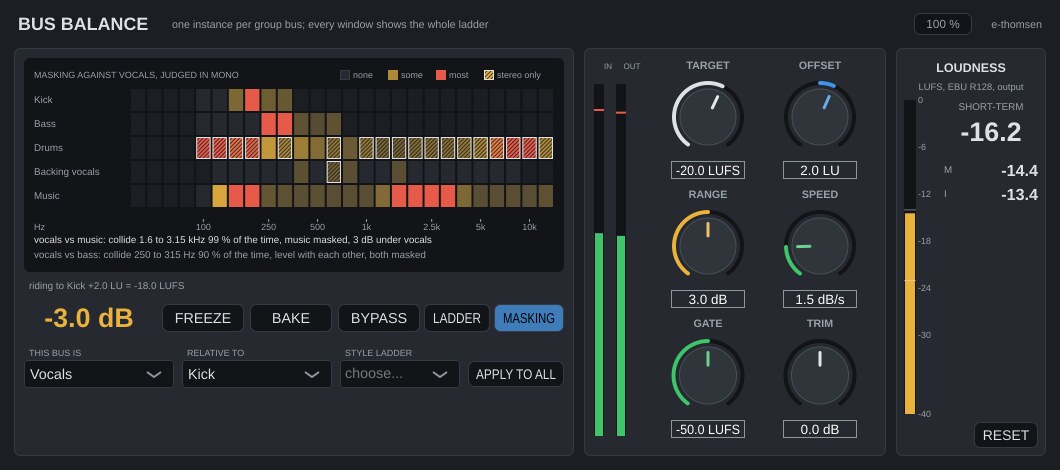Viewport: 1060px width, 470px height.
Task: Click the GATE knob
Action: tap(708, 373)
